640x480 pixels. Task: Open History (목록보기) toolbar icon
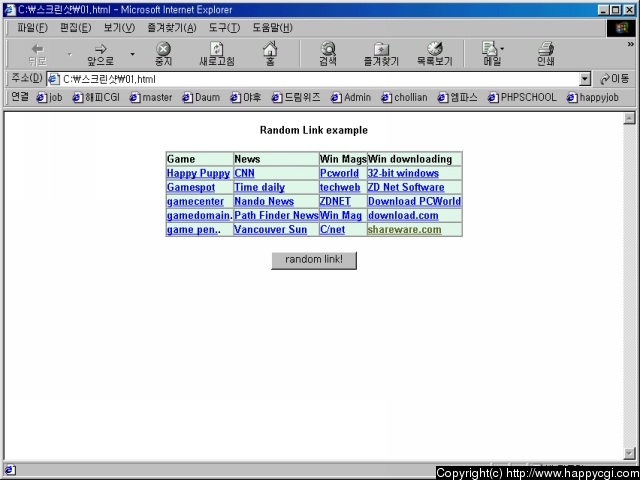434,53
